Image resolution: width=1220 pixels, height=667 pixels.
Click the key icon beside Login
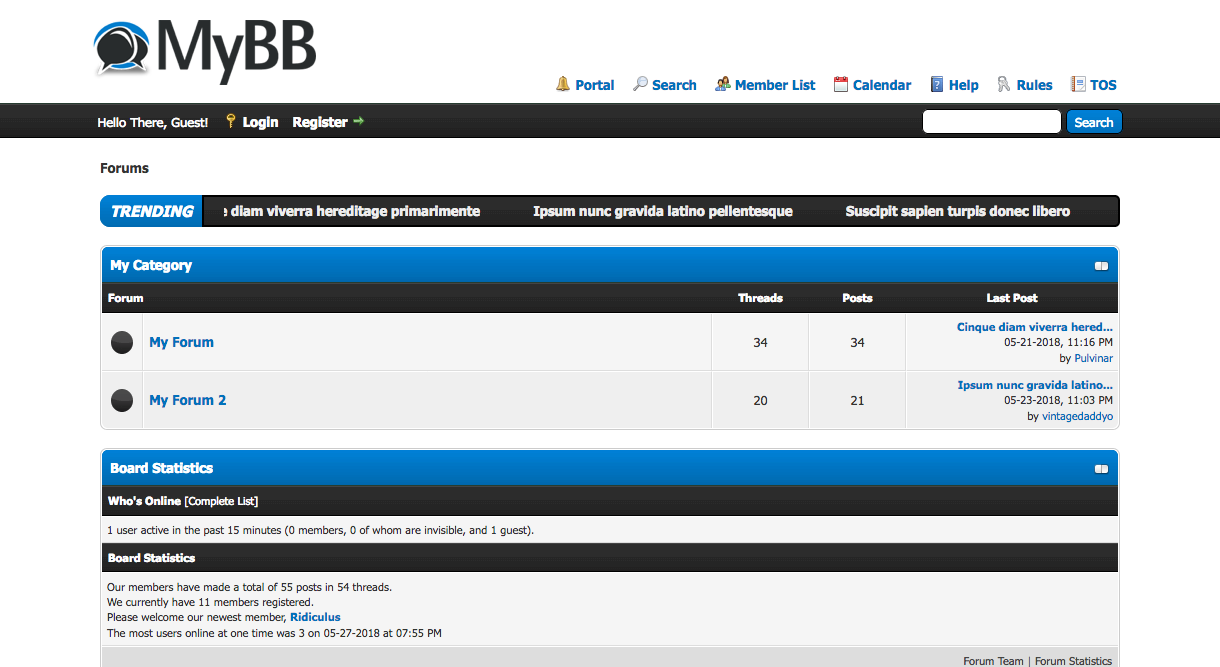pos(231,121)
